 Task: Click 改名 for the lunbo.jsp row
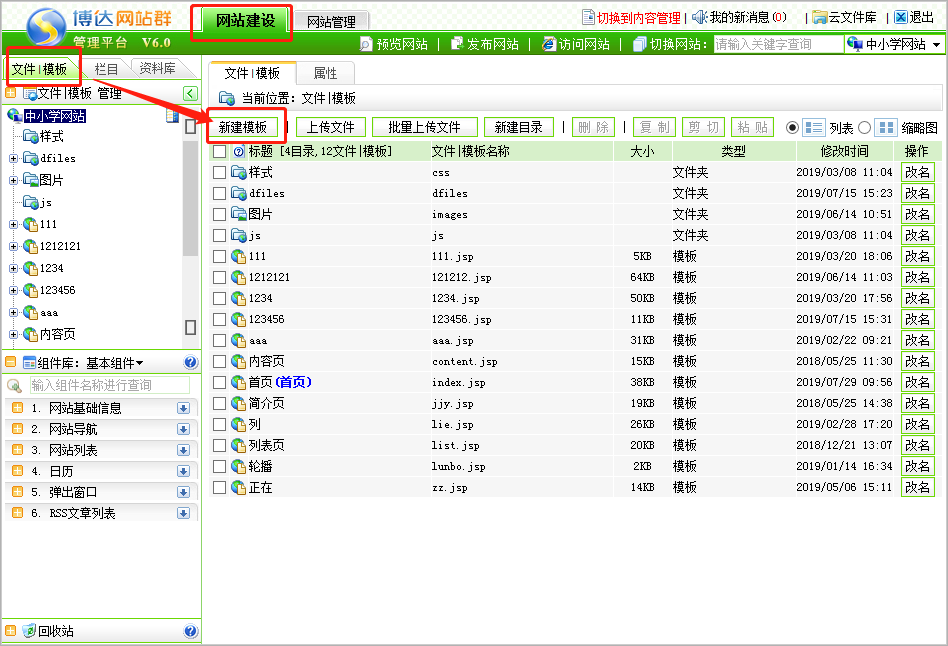(917, 467)
